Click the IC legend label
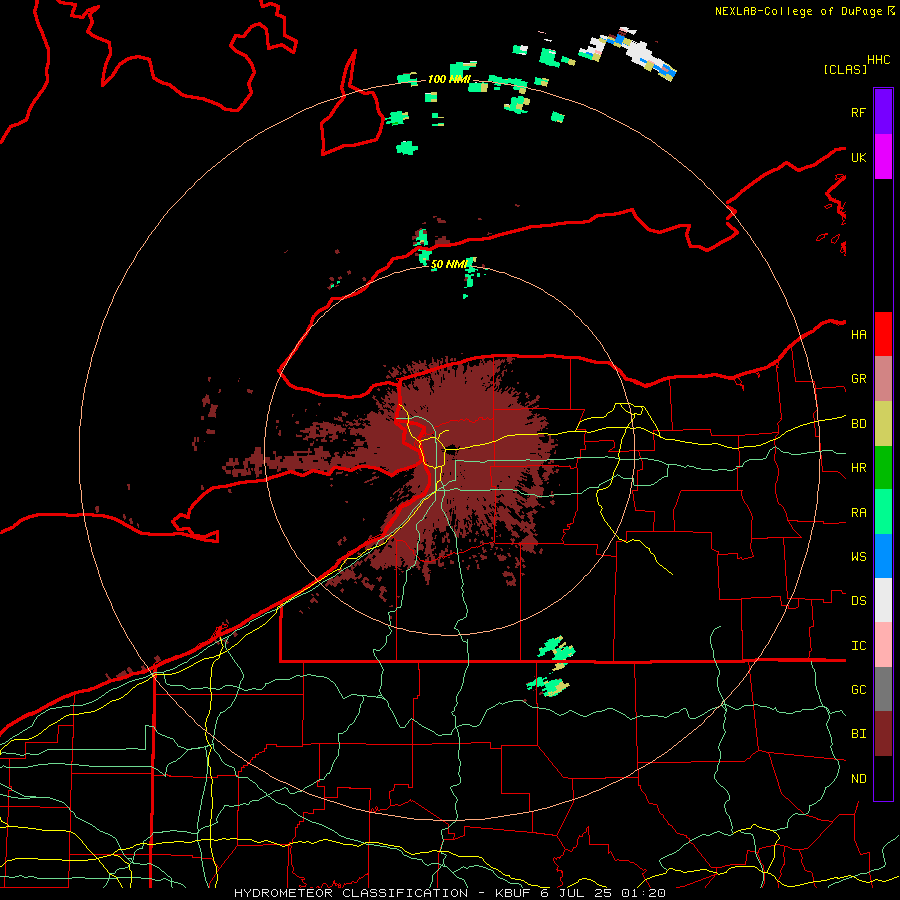Screen dimensions: 900x900 point(858,646)
